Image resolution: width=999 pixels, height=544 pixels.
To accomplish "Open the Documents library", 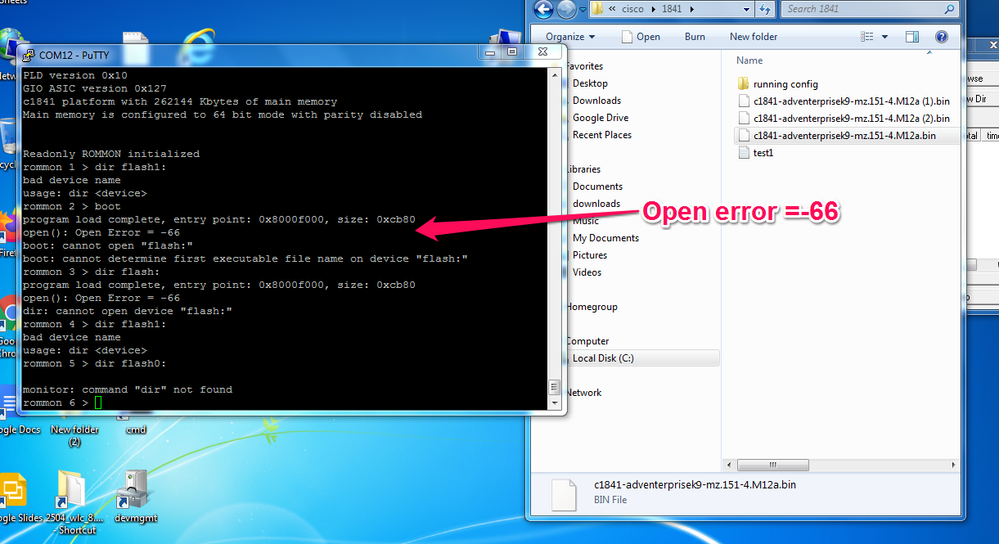I will coord(597,187).
